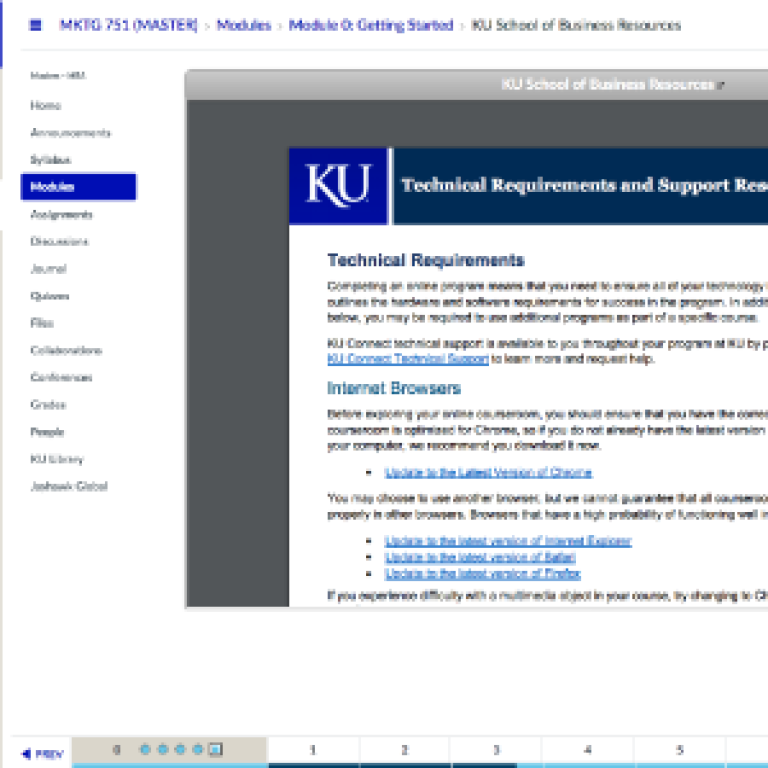Open Update to latest version of Firefox link
This screenshot has width=768, height=768.
point(482,574)
